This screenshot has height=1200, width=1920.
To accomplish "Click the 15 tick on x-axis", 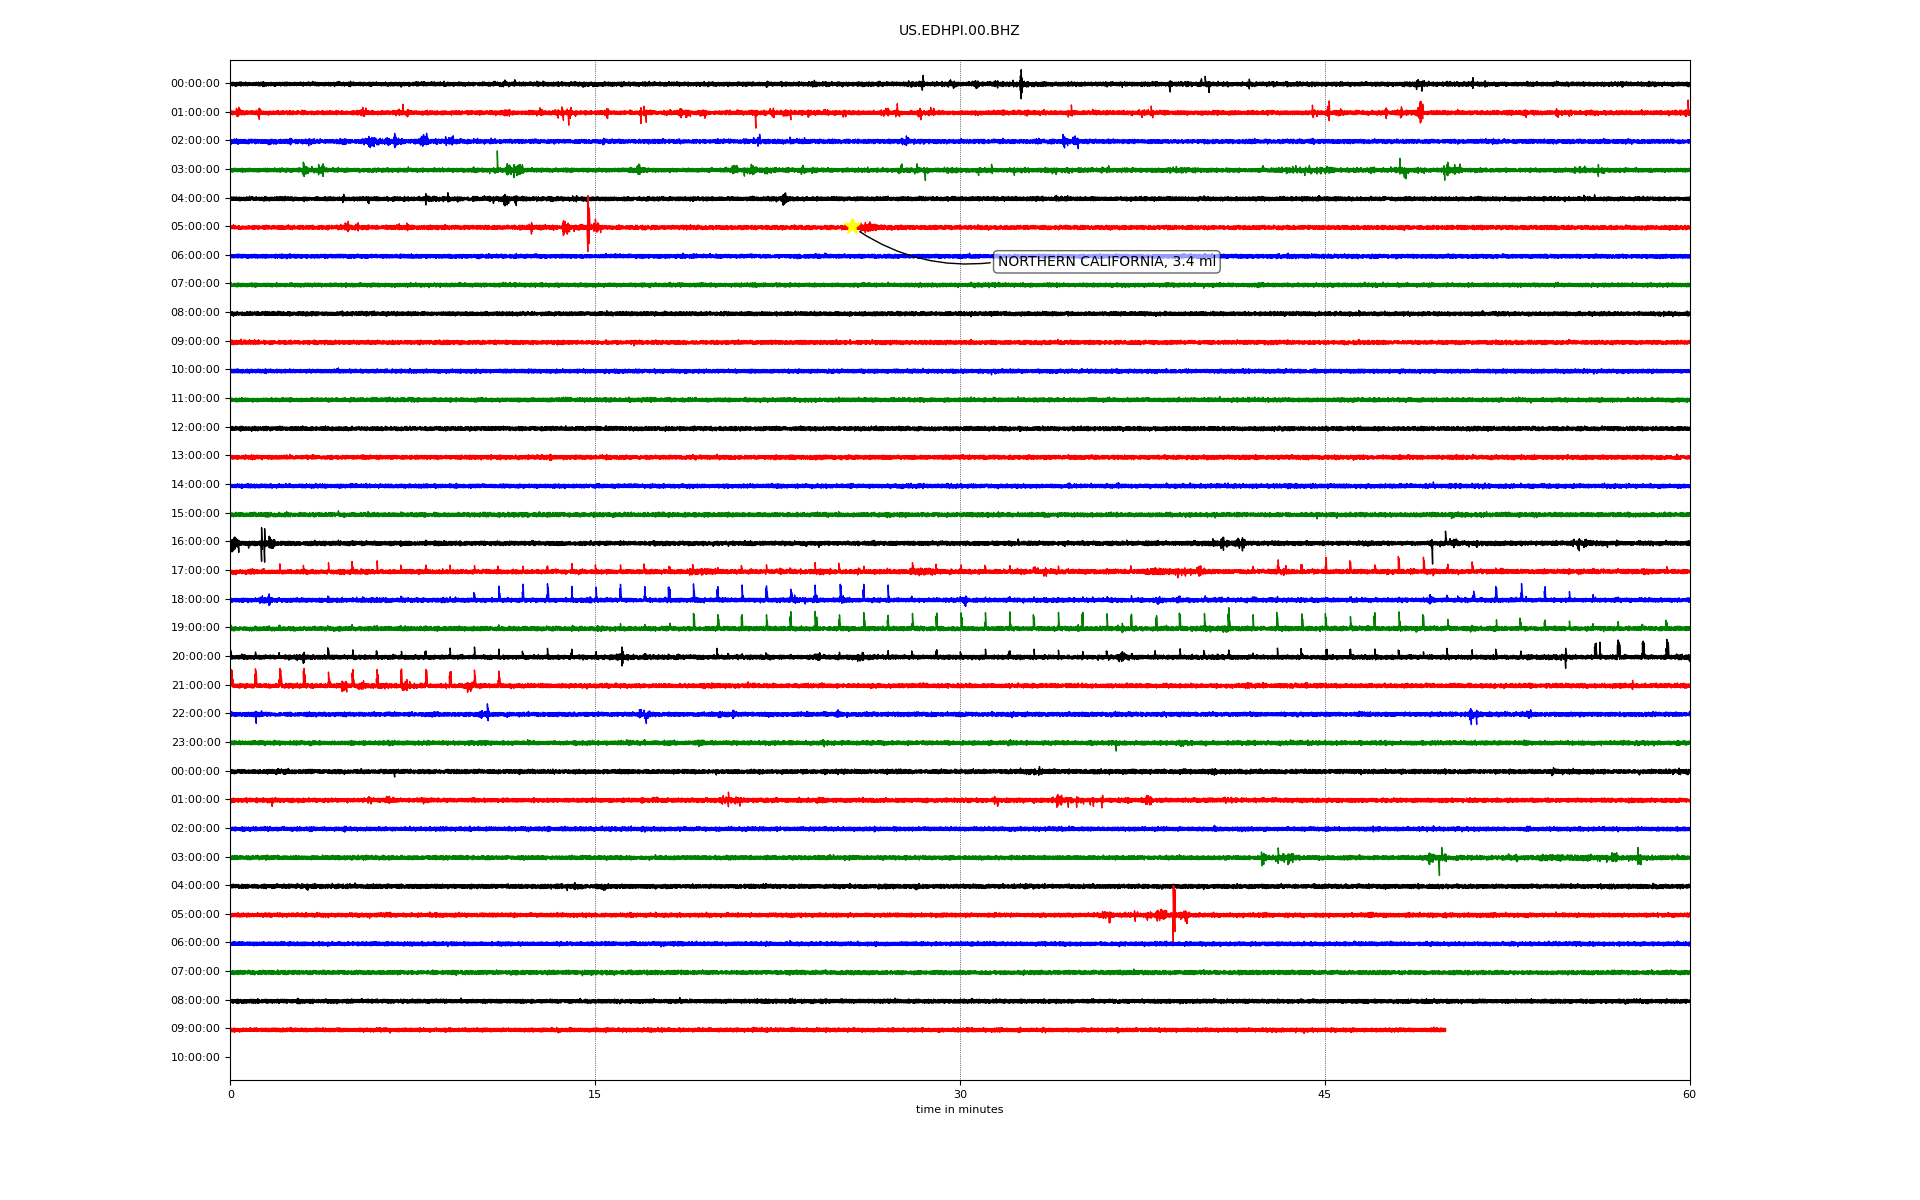I will (595, 1094).
